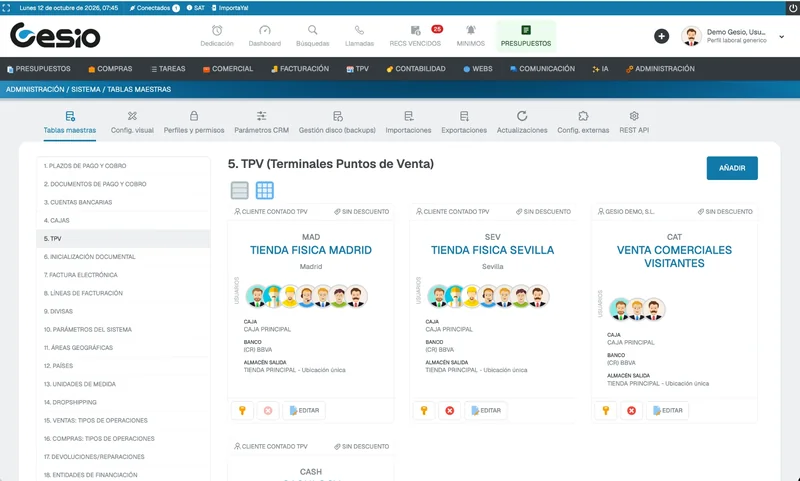Click key icon on Venta Comerciales Visitantes card
Image resolution: width=800 pixels, height=481 pixels.
click(x=606, y=410)
